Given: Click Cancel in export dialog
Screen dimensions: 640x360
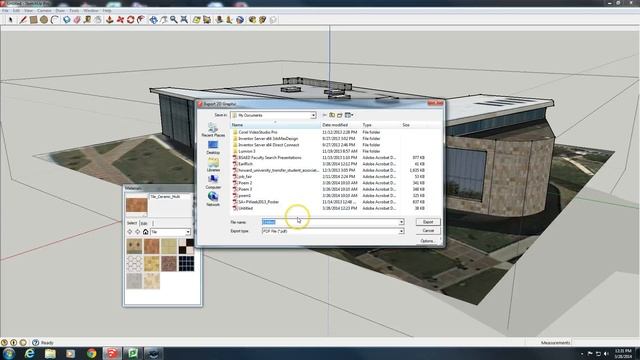Looking at the screenshot, I should [428, 231].
